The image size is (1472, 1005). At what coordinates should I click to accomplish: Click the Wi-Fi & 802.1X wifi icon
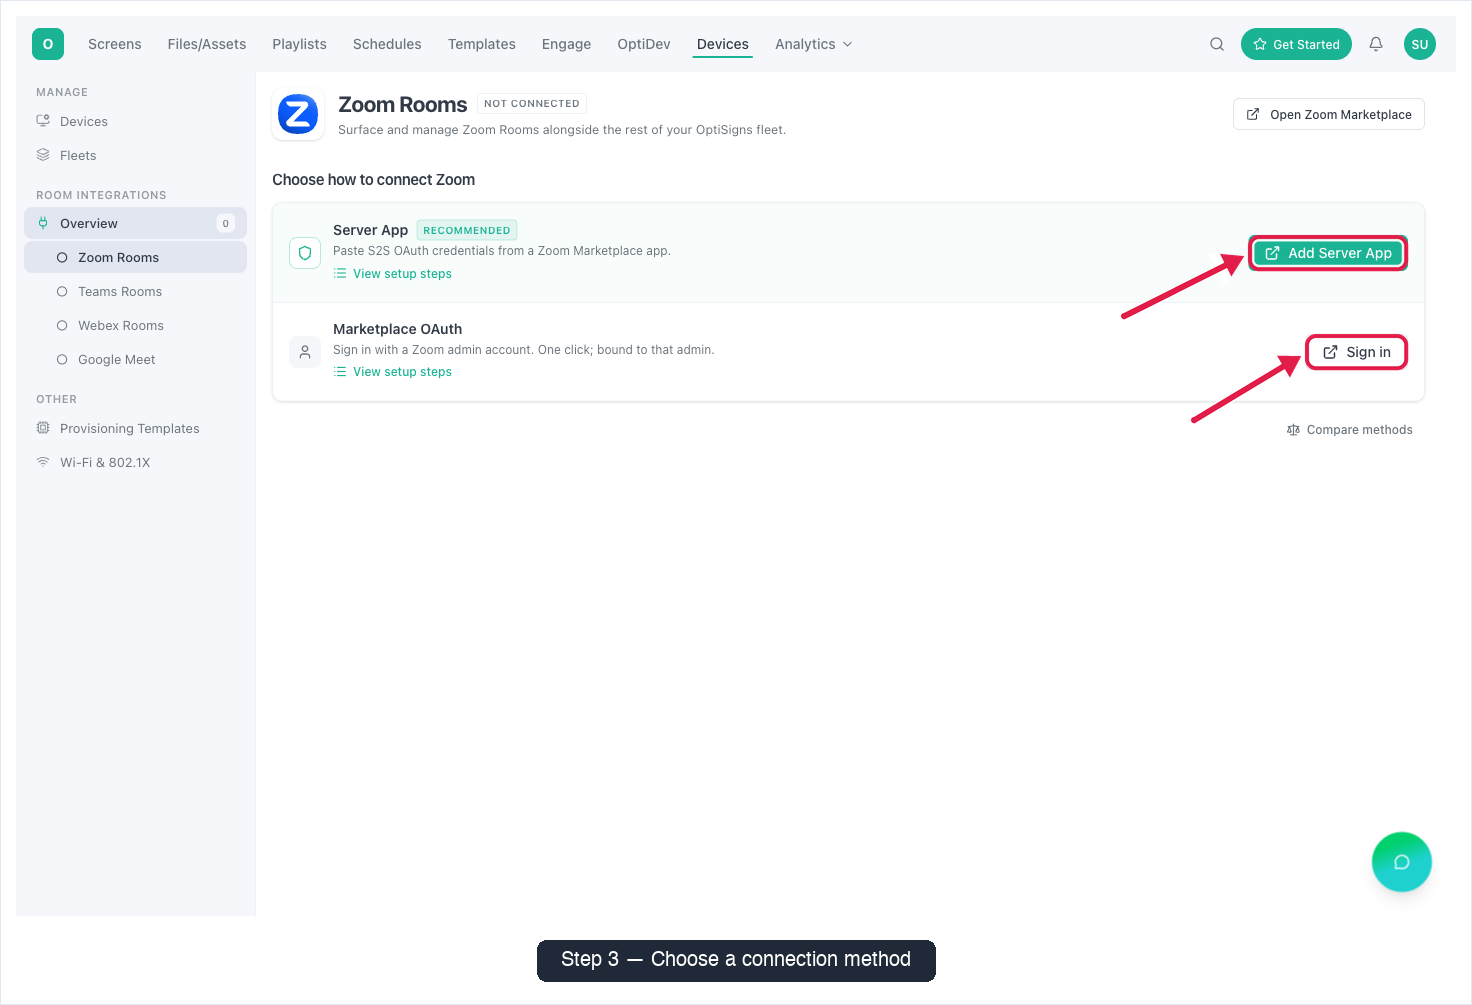[43, 462]
